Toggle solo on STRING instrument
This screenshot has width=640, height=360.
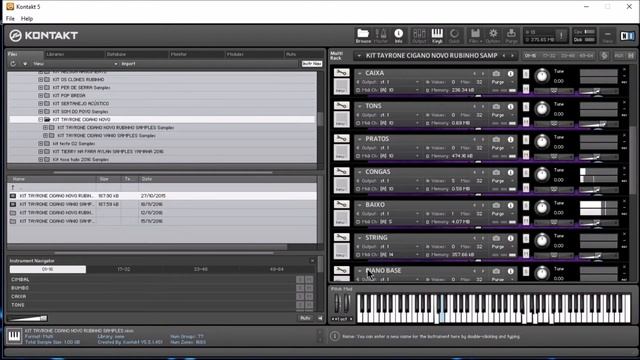[526, 238]
